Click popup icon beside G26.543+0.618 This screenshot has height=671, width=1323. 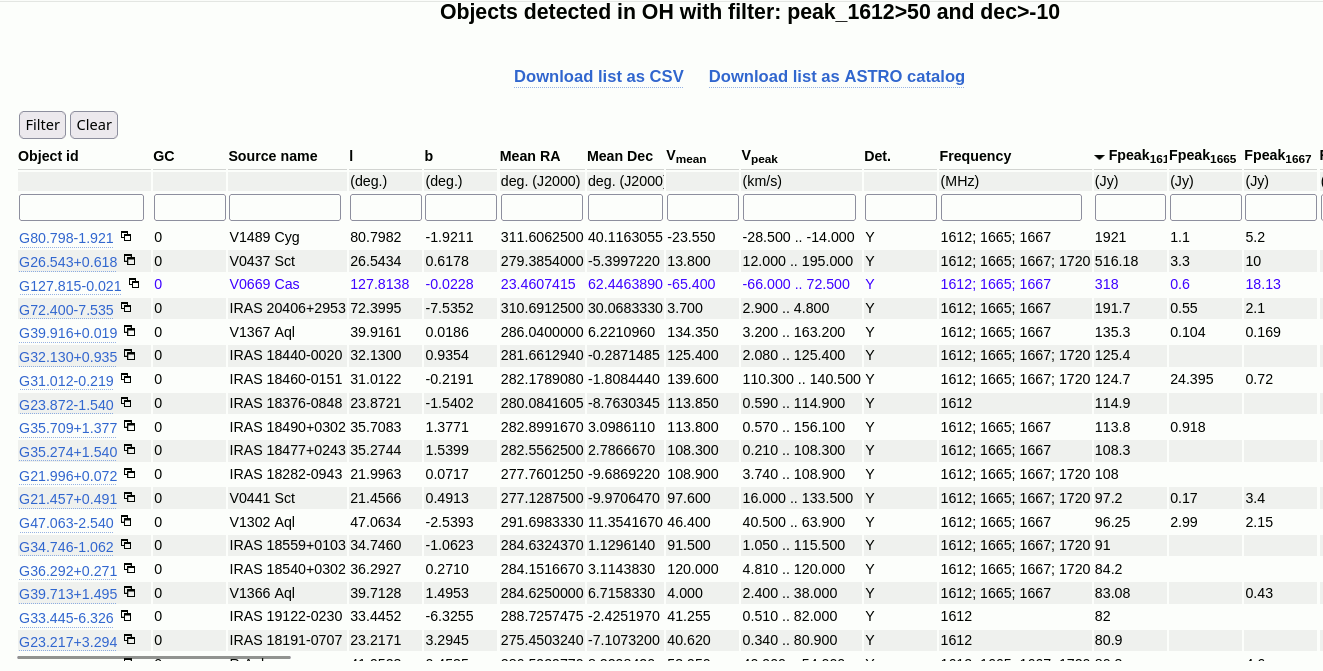129,260
